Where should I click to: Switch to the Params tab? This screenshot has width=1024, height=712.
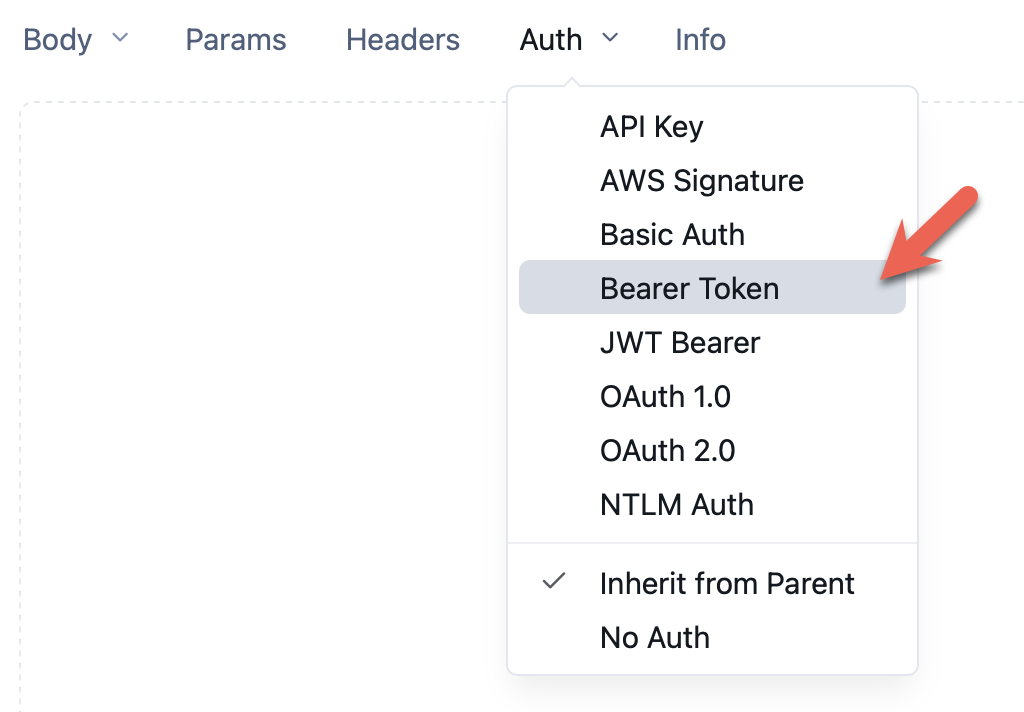point(236,40)
